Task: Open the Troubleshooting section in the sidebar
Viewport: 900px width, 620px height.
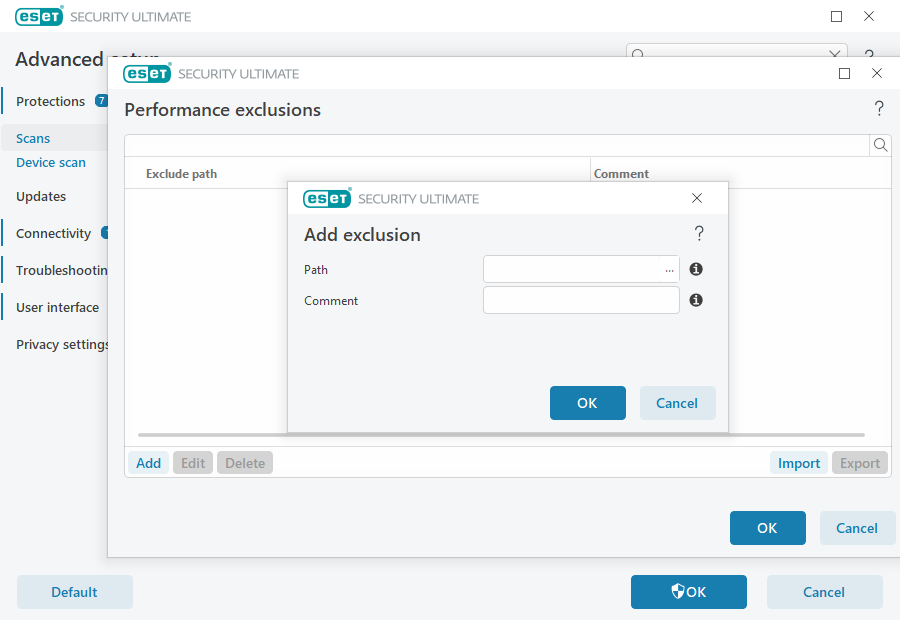Action: point(62,270)
